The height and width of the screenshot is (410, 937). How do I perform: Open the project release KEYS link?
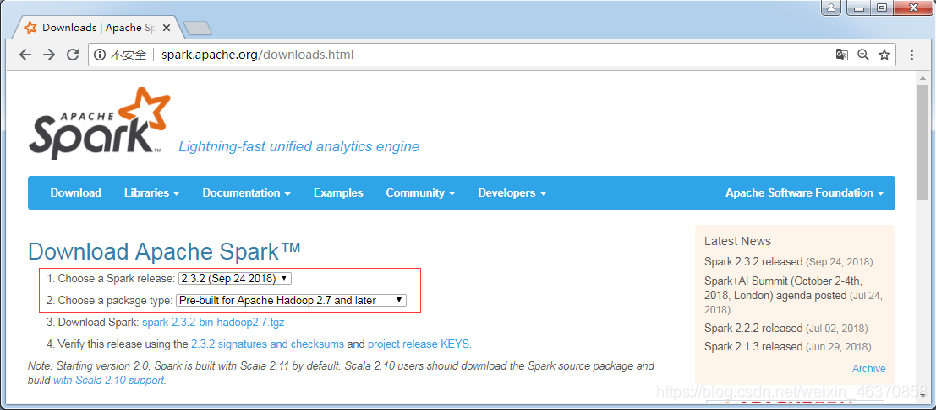418,344
